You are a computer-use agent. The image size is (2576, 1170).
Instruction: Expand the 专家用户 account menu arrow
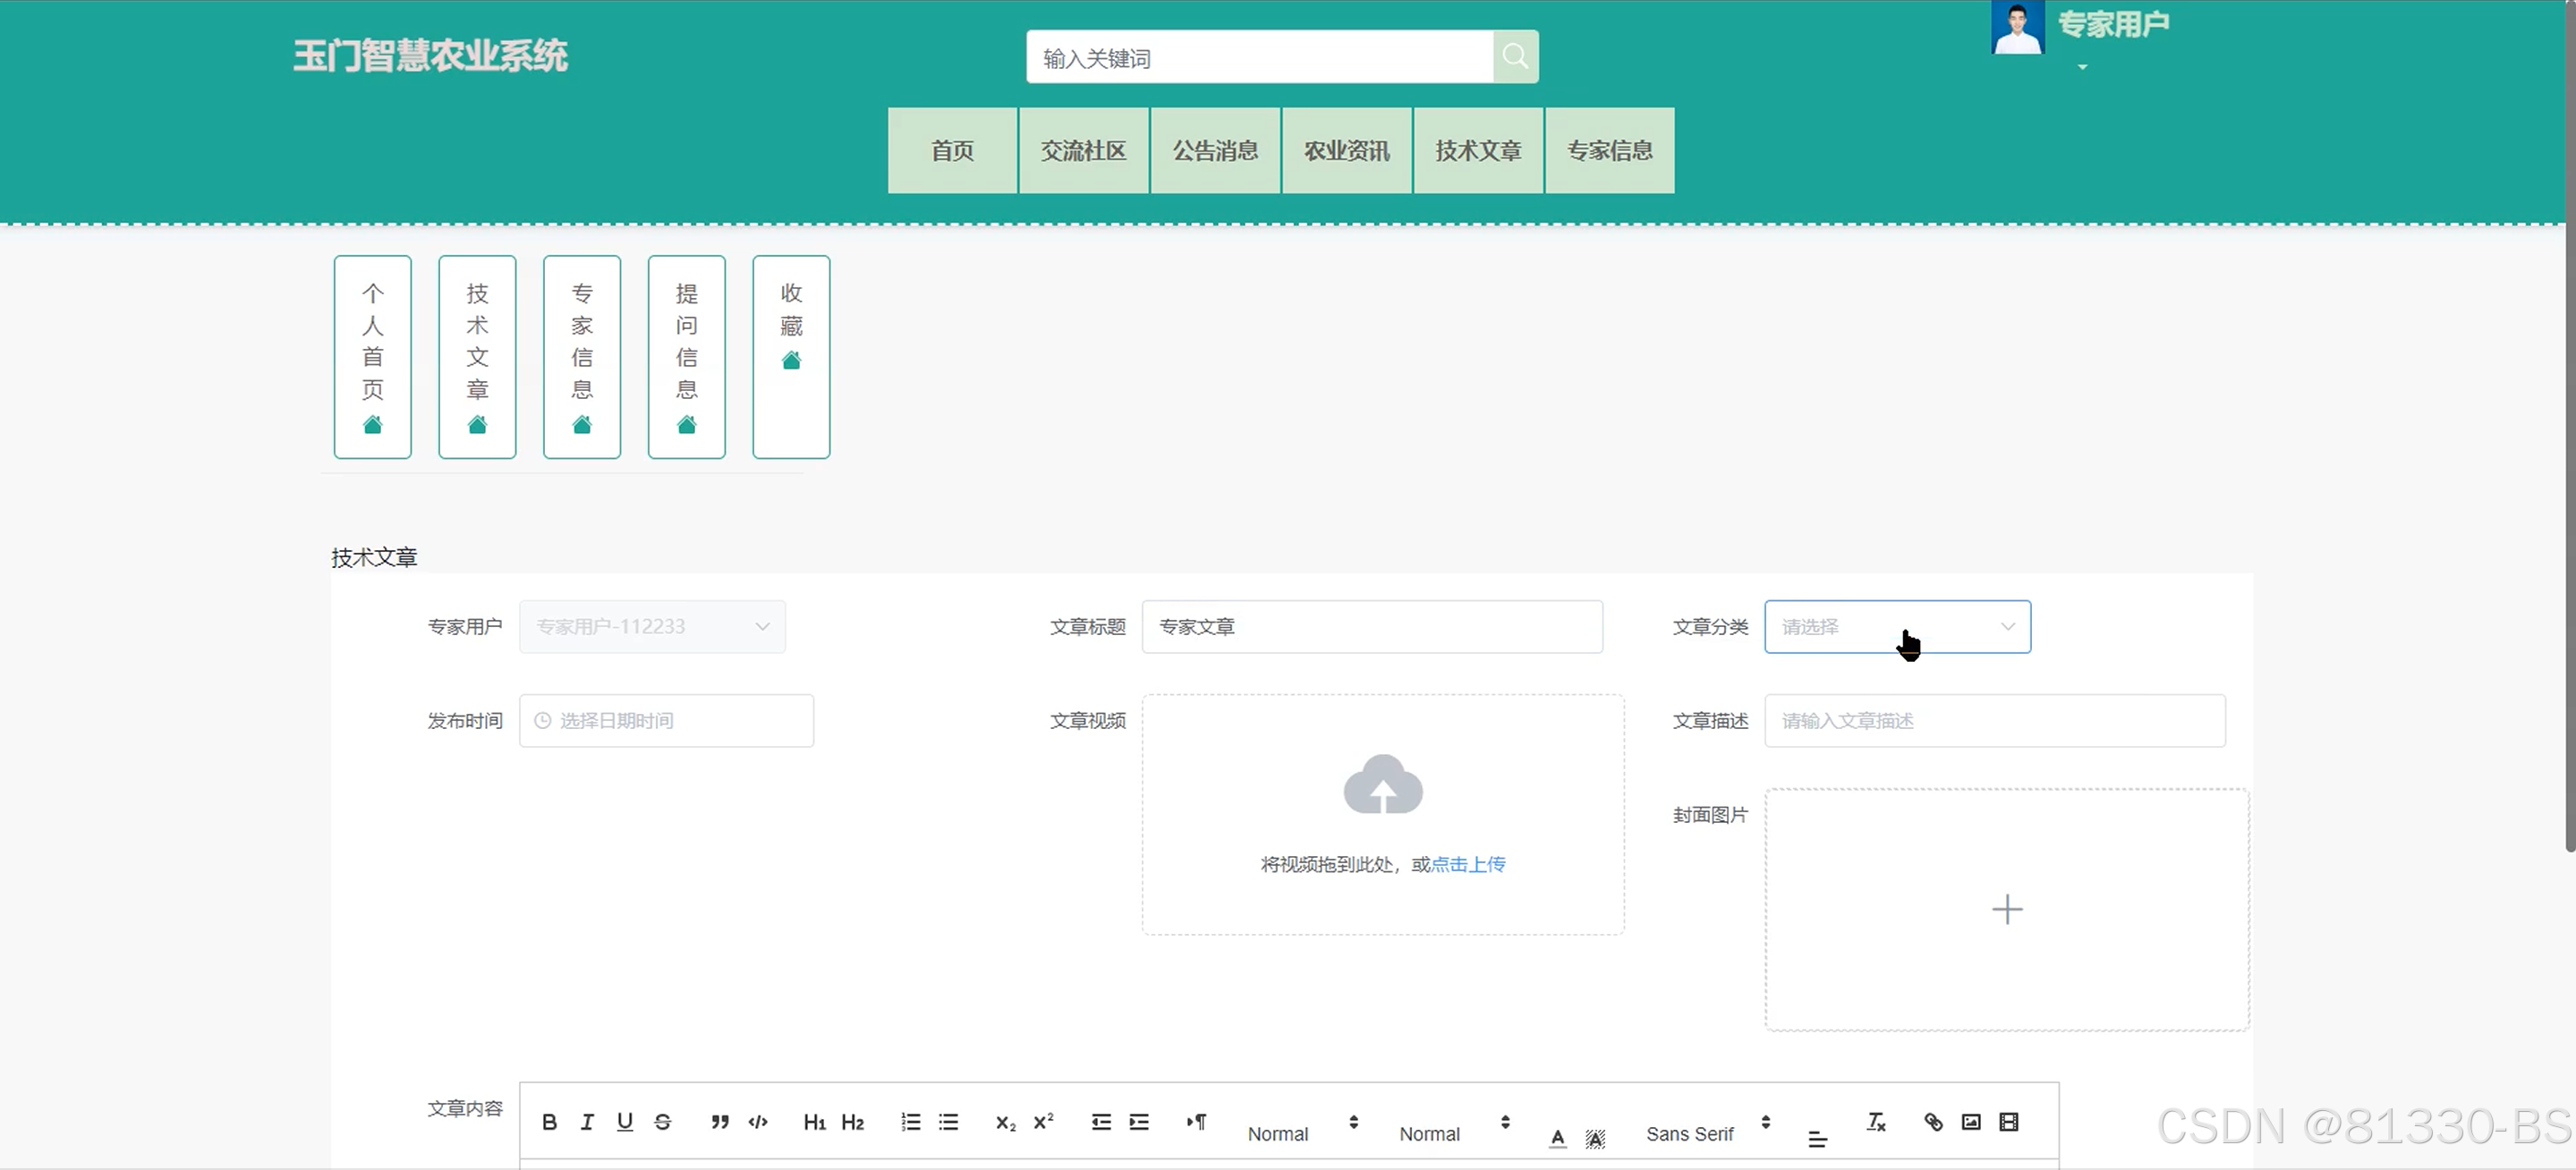2083,67
